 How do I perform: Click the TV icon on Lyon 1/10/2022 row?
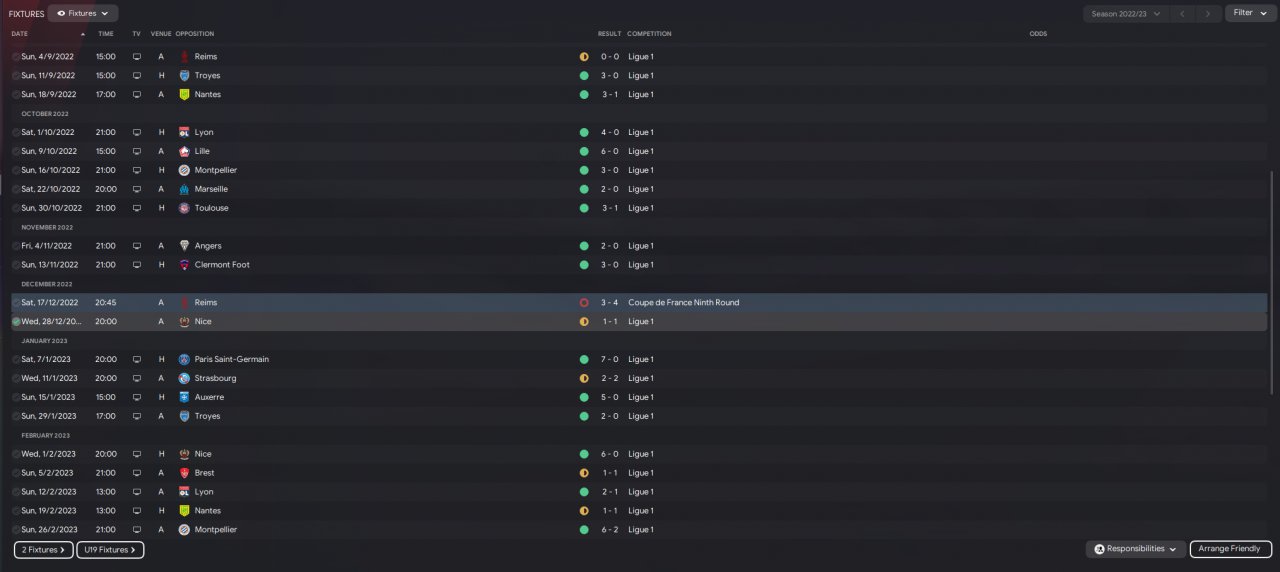pyautogui.click(x=137, y=132)
